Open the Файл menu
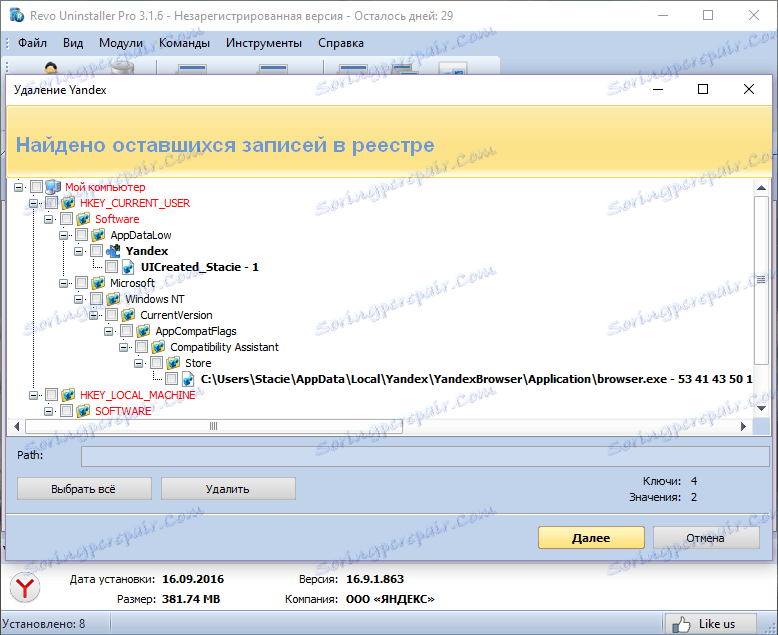This screenshot has width=778, height=635. [32, 43]
